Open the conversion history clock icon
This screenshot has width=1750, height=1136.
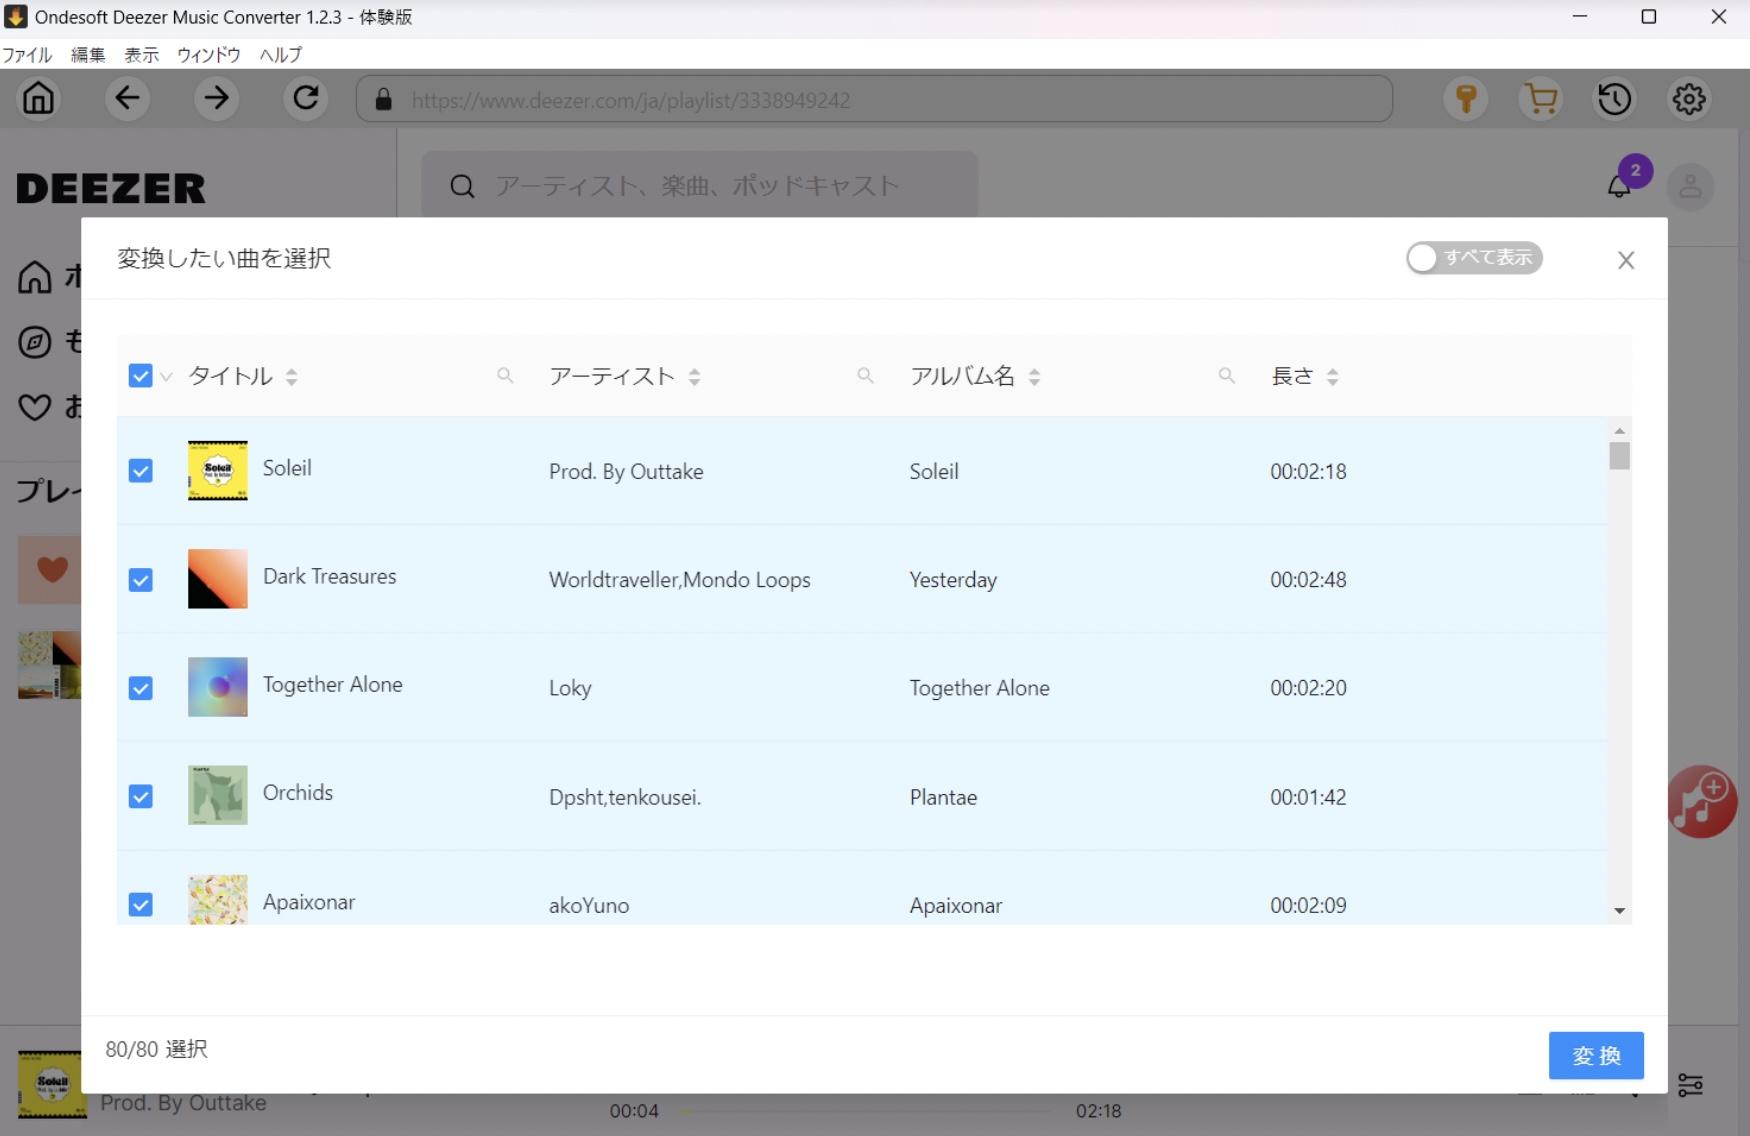[x=1615, y=99]
